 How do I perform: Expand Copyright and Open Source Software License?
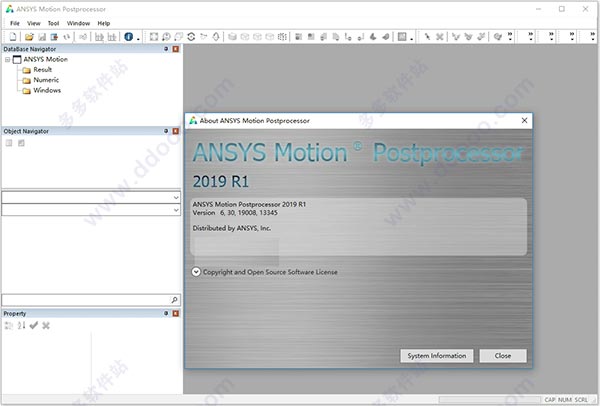click(x=196, y=272)
